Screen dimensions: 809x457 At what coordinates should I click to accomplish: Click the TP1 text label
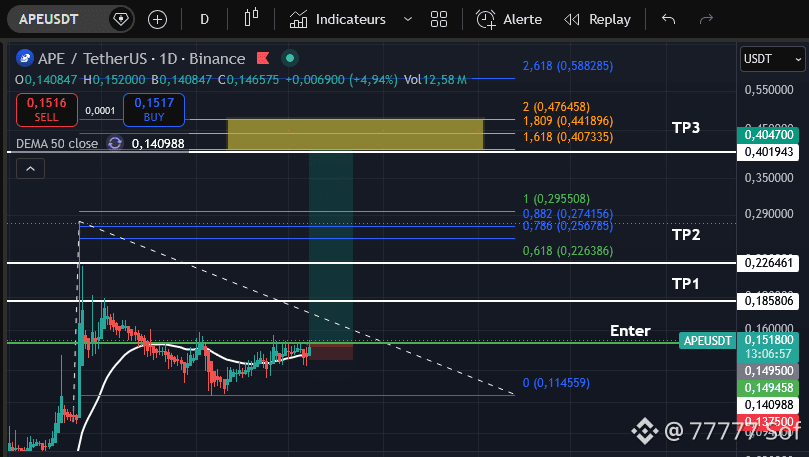coord(685,284)
